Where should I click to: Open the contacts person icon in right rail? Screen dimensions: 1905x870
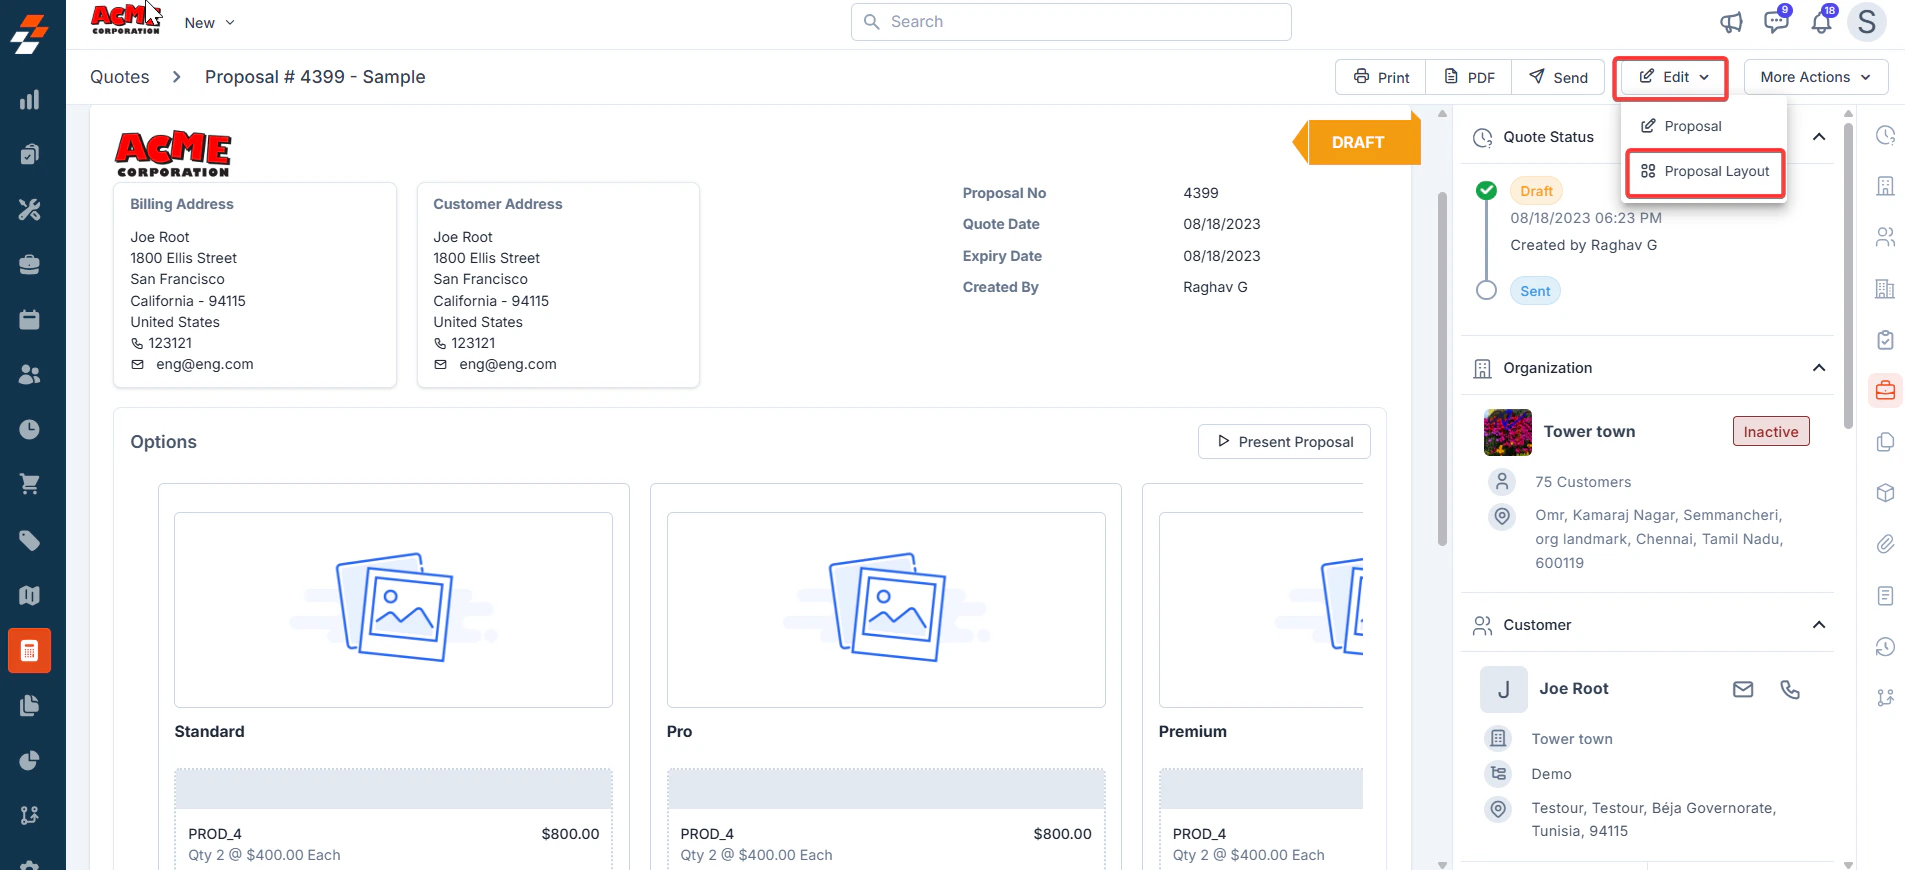[x=1885, y=237]
